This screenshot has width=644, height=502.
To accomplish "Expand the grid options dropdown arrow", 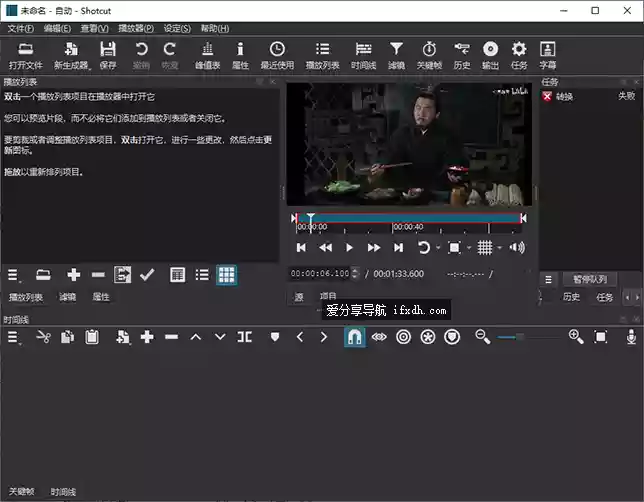I will pos(499,248).
